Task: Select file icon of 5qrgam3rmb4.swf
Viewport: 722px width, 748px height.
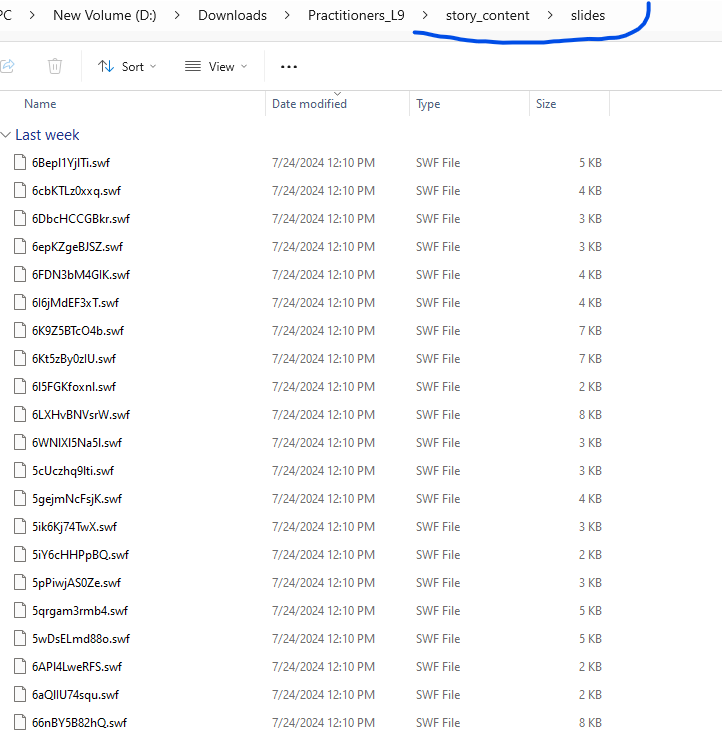Action: (x=20, y=611)
